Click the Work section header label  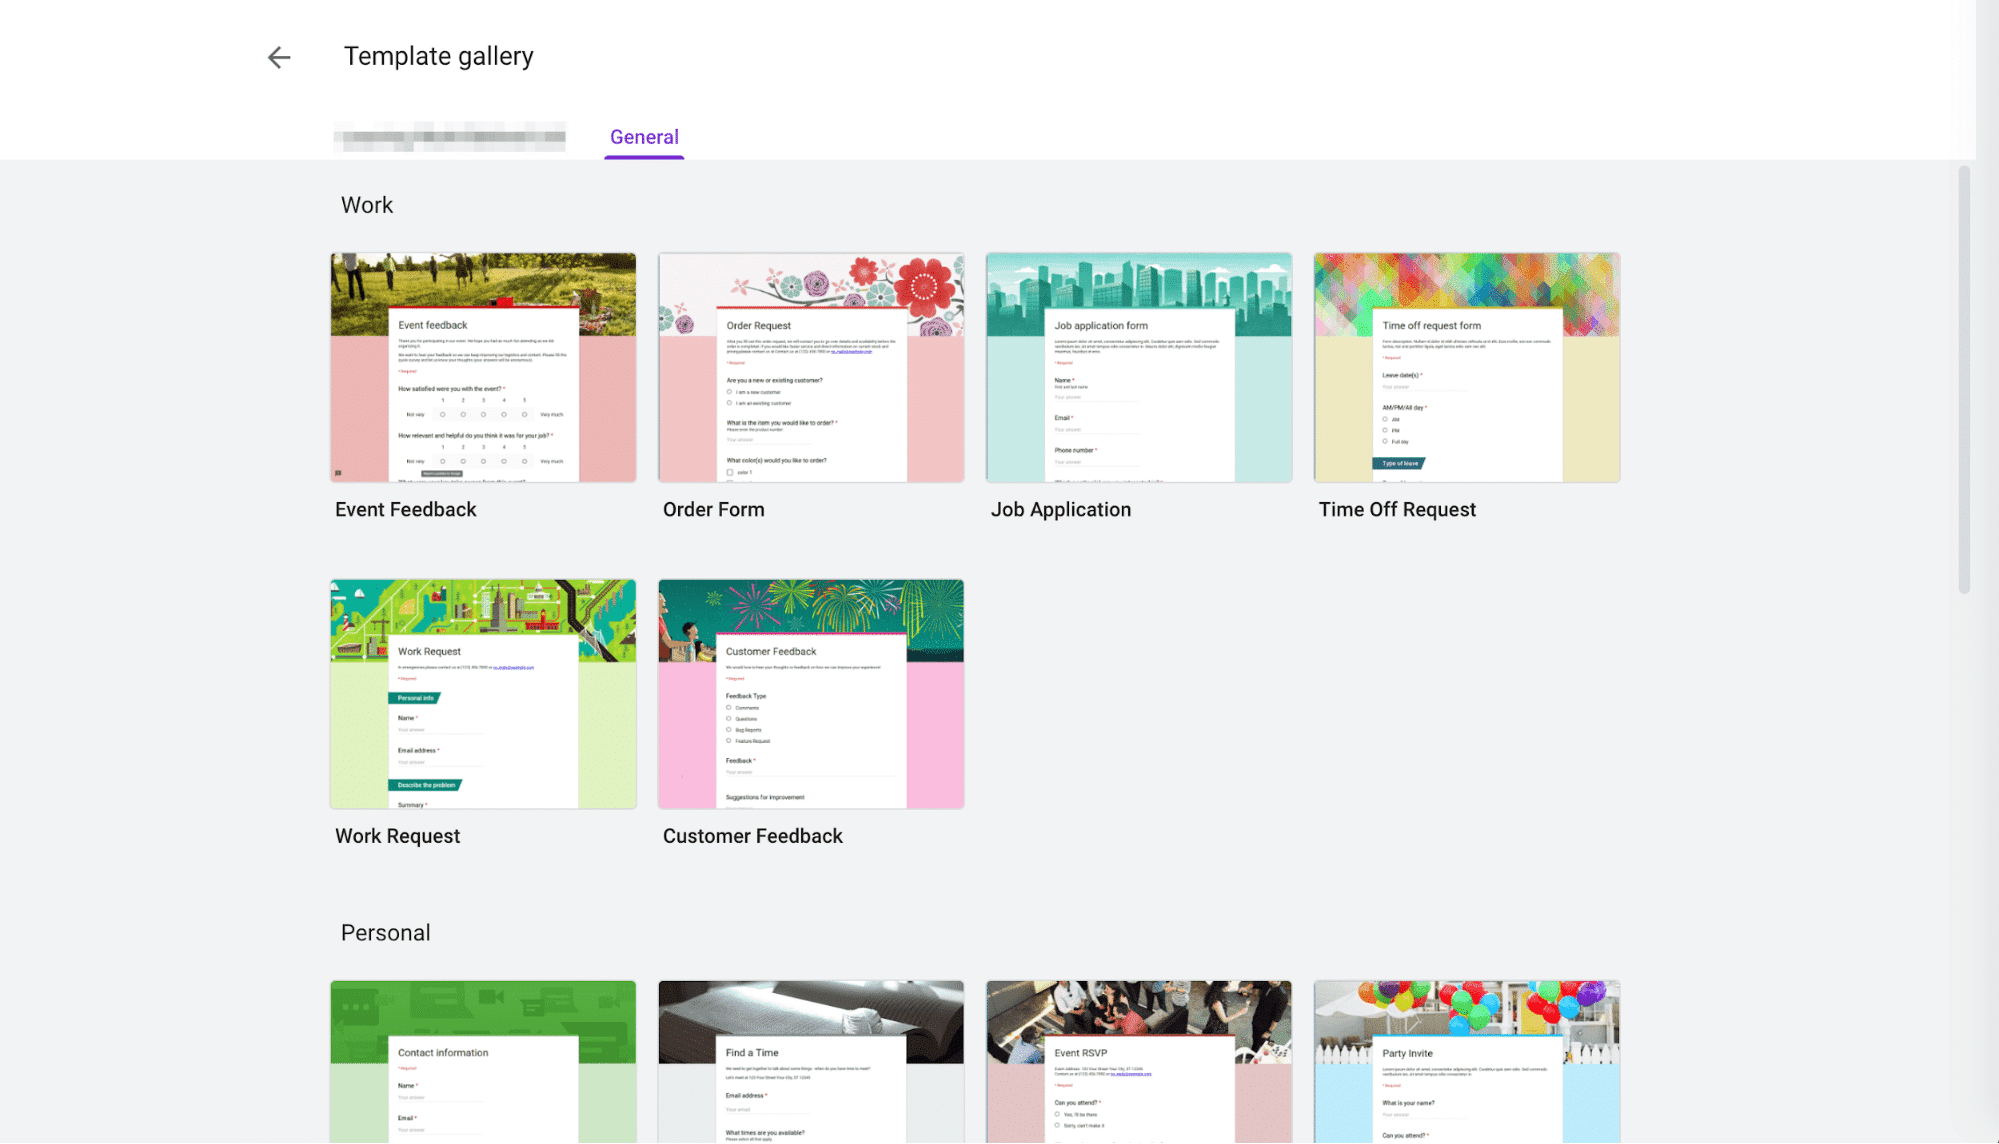pyautogui.click(x=367, y=203)
